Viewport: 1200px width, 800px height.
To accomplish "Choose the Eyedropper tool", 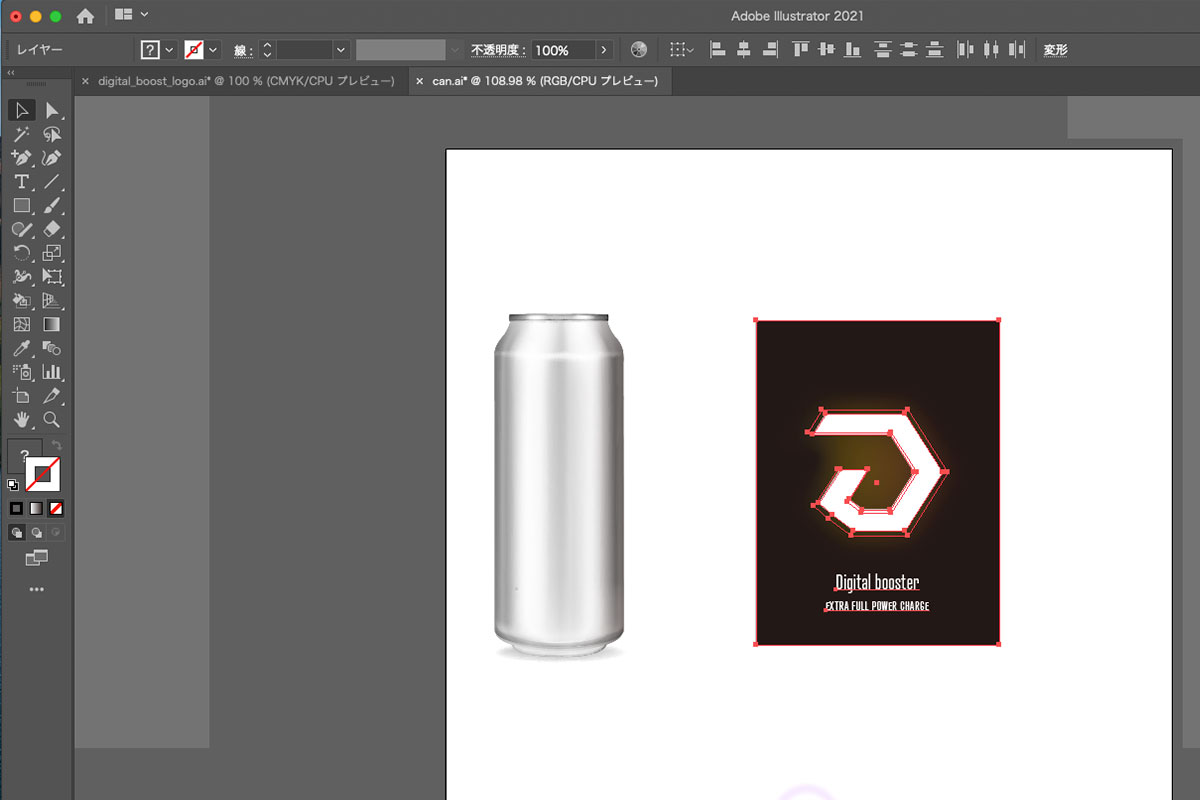I will pos(21,348).
